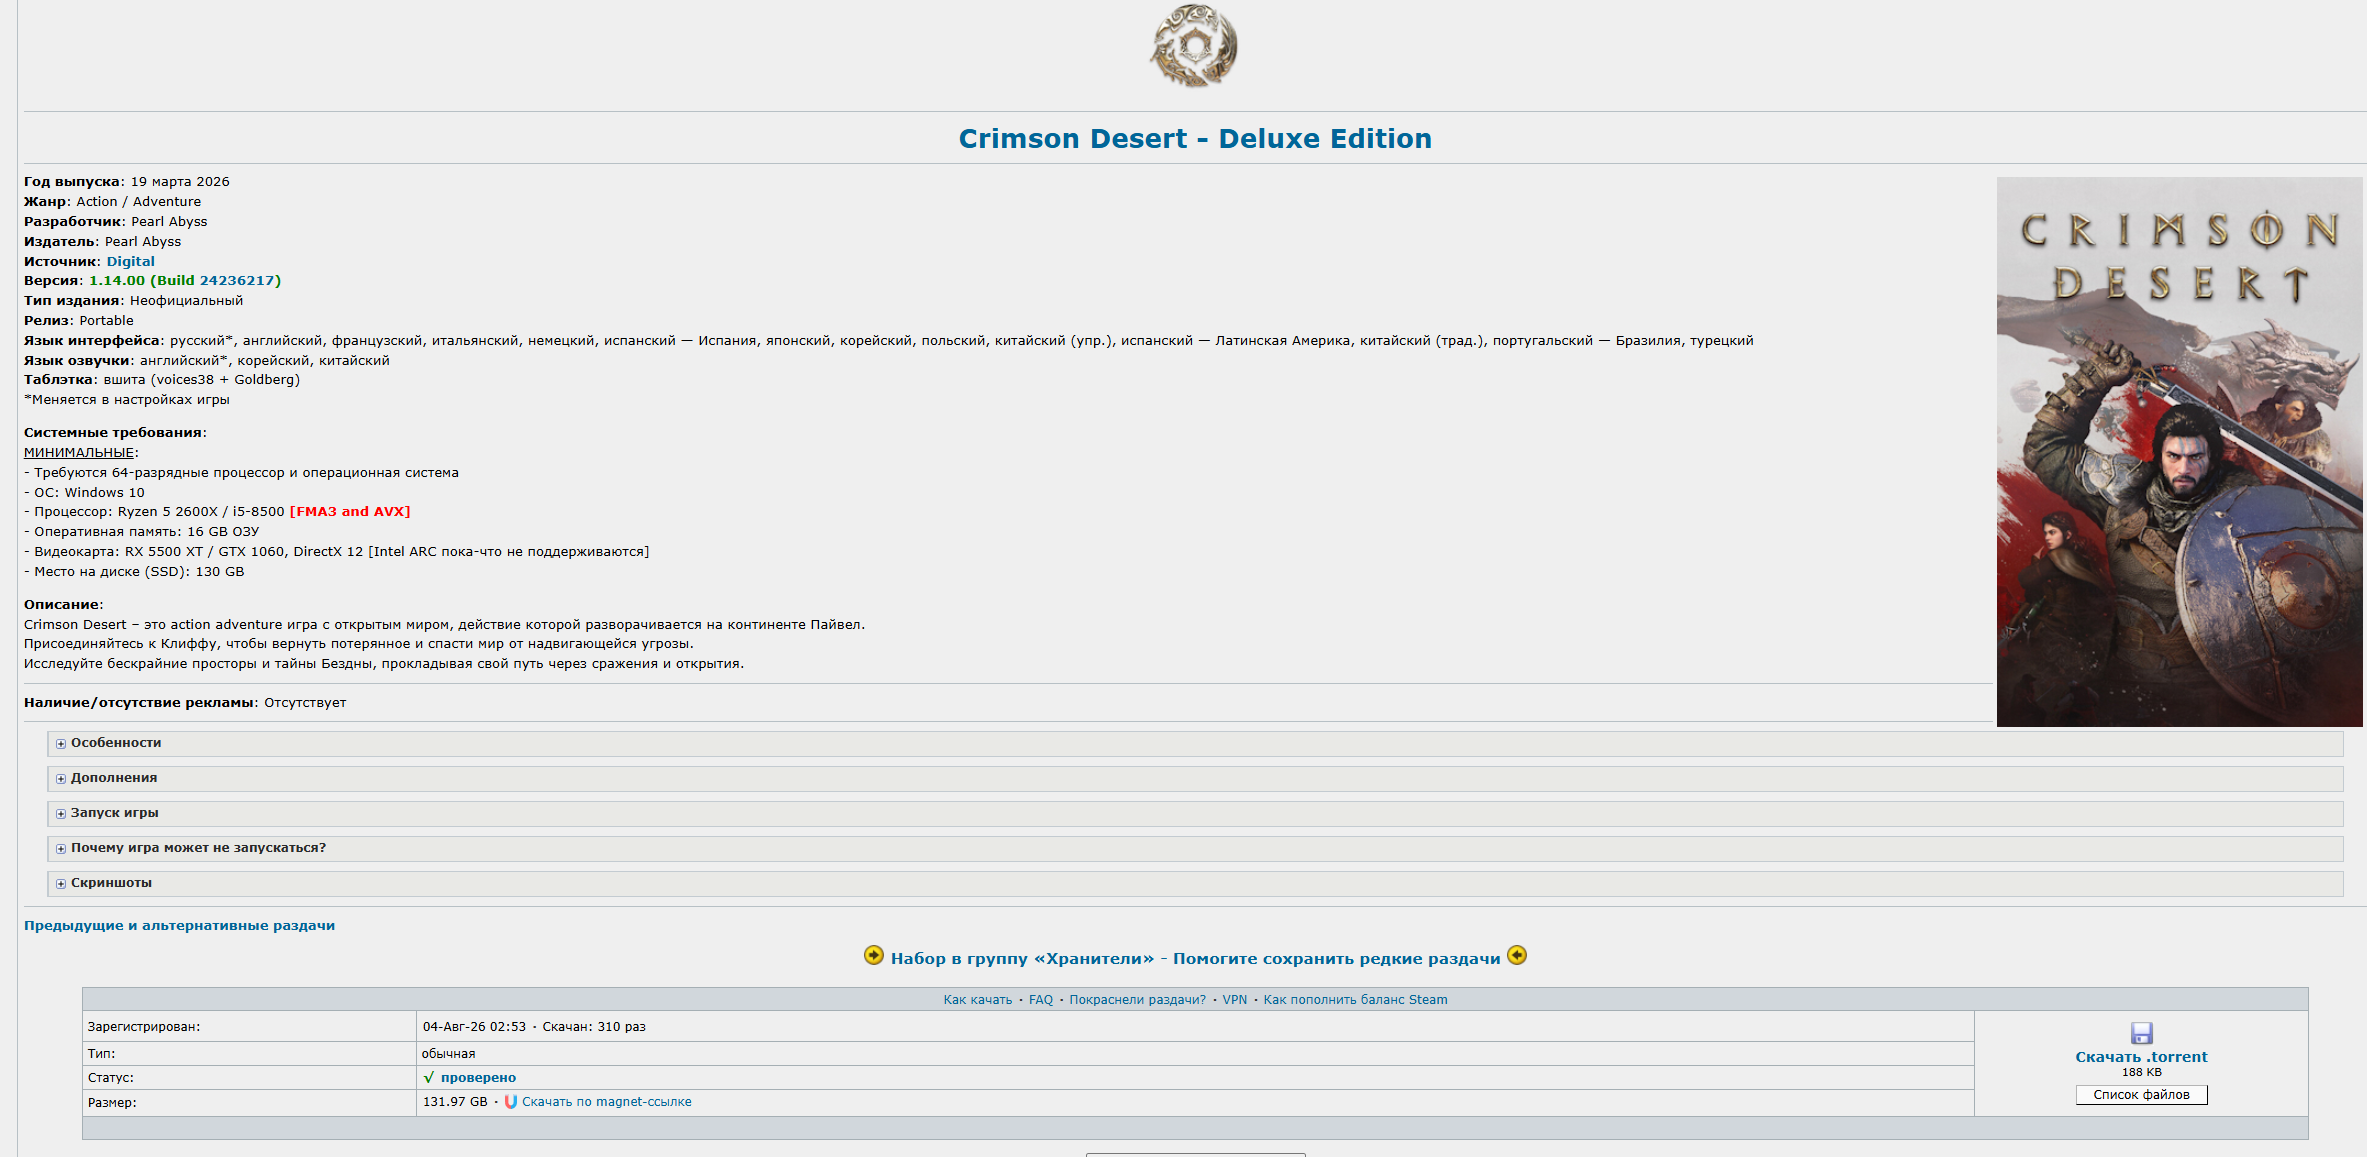Click the edition type «Неофициальный»
The width and height of the screenshot is (2367, 1157).
point(186,301)
